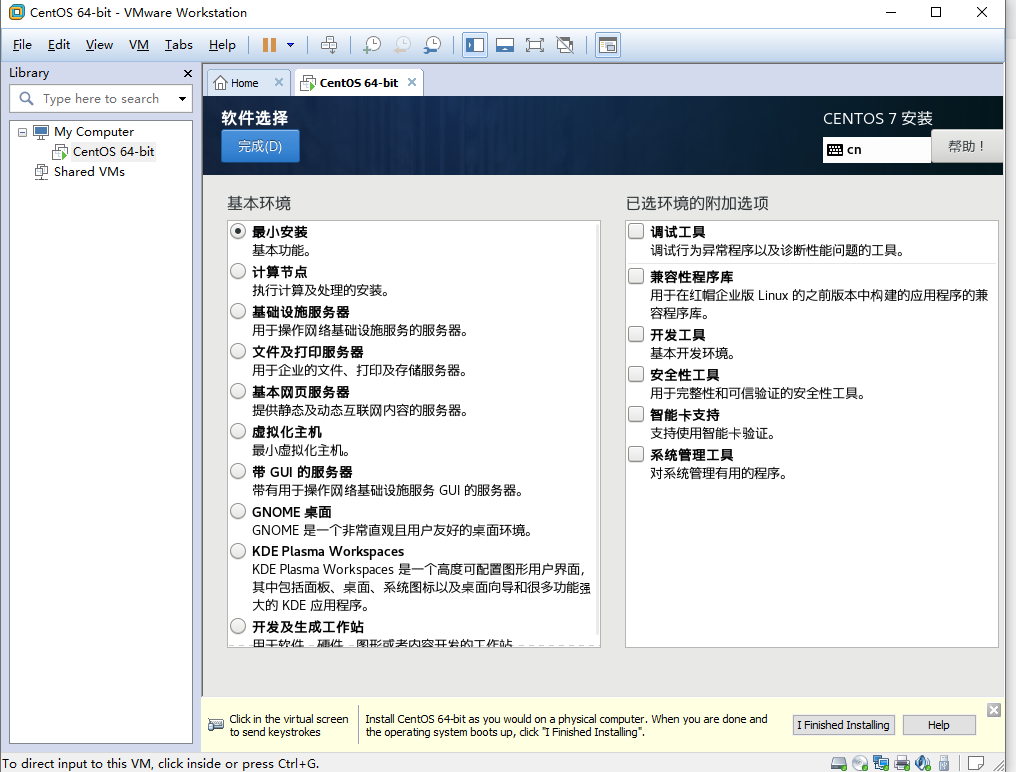Open the VM menu
Screen dimensions: 1016x772
(139, 45)
